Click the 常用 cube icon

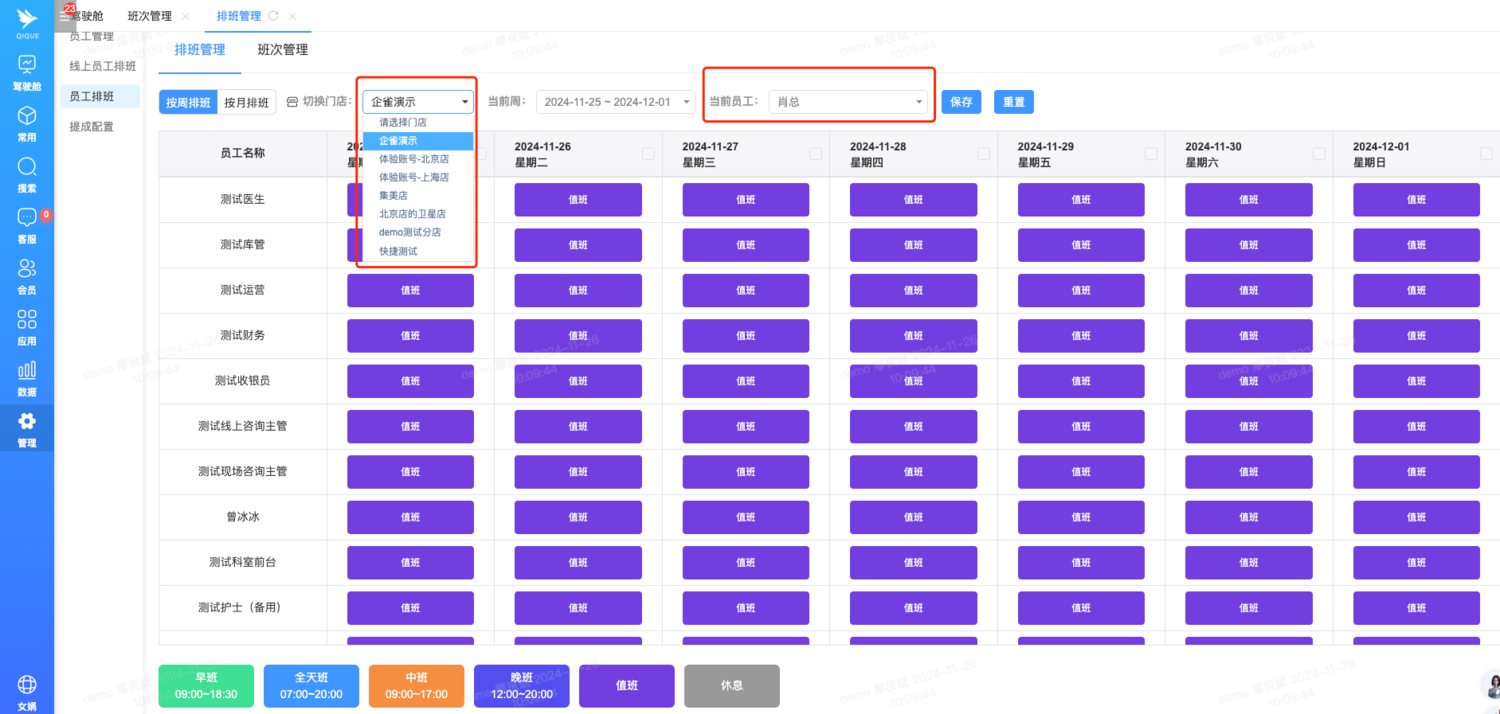pos(27,117)
